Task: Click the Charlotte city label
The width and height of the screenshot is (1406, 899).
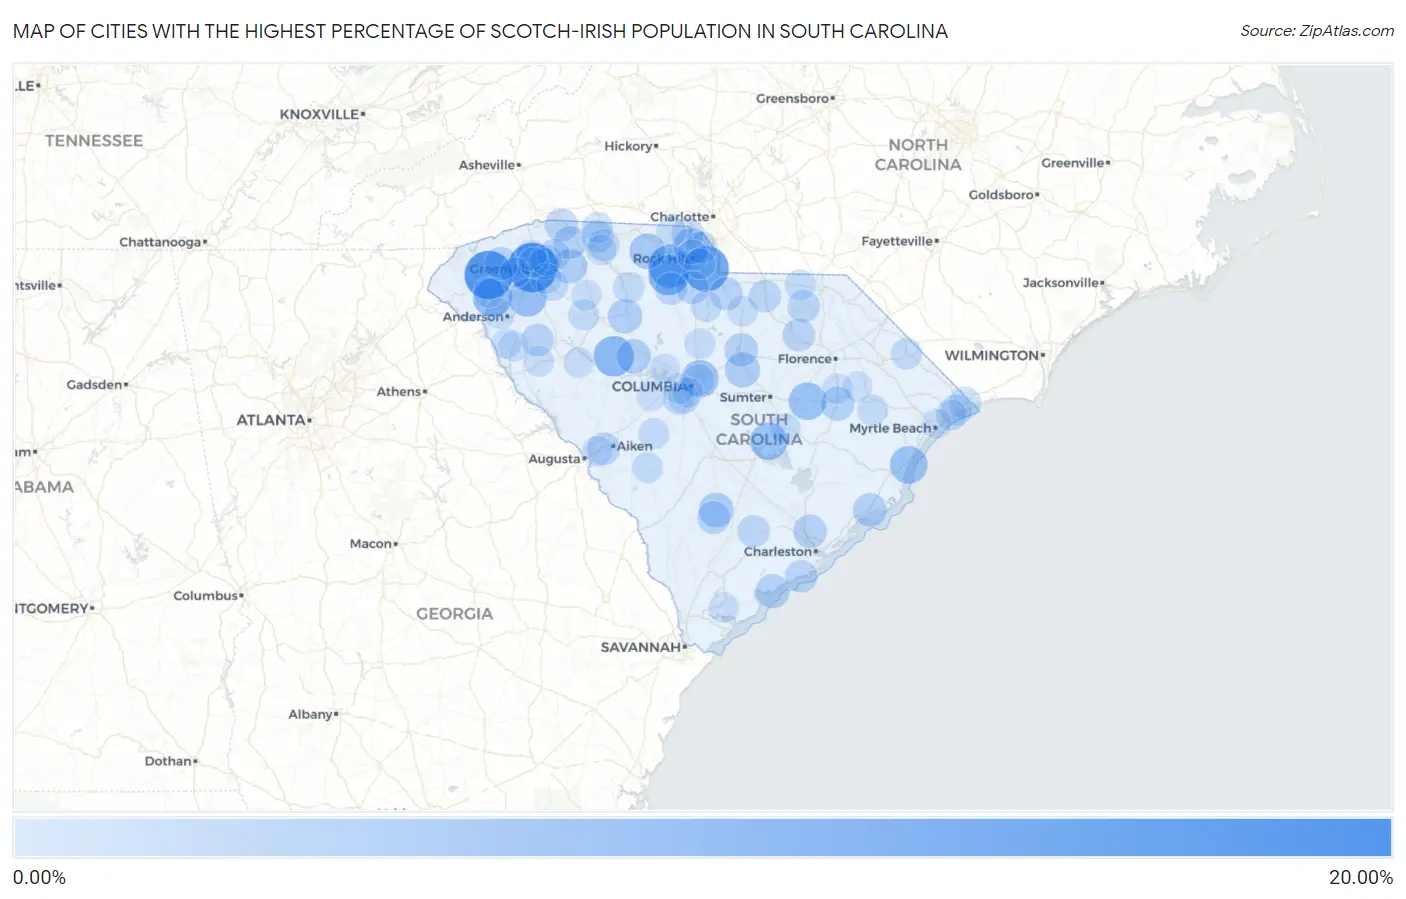Action: point(679,217)
